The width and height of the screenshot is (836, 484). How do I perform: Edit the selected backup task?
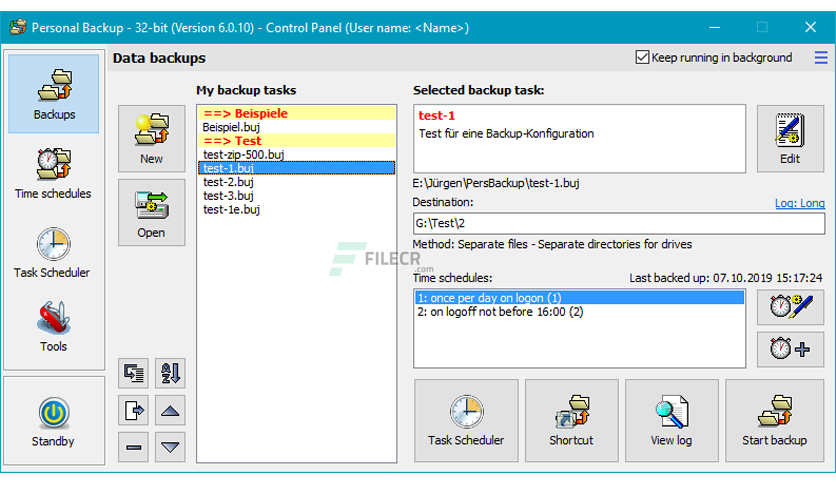click(x=789, y=139)
